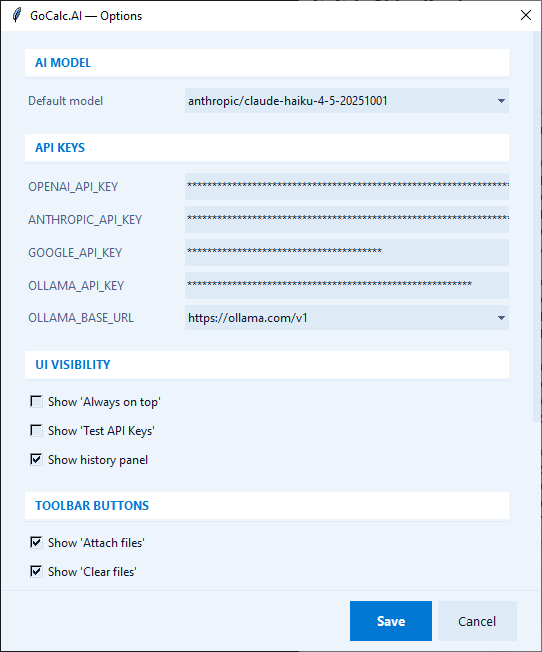
Task: Open the OLLAMA_BASE_URL combo box
Action: (346, 318)
